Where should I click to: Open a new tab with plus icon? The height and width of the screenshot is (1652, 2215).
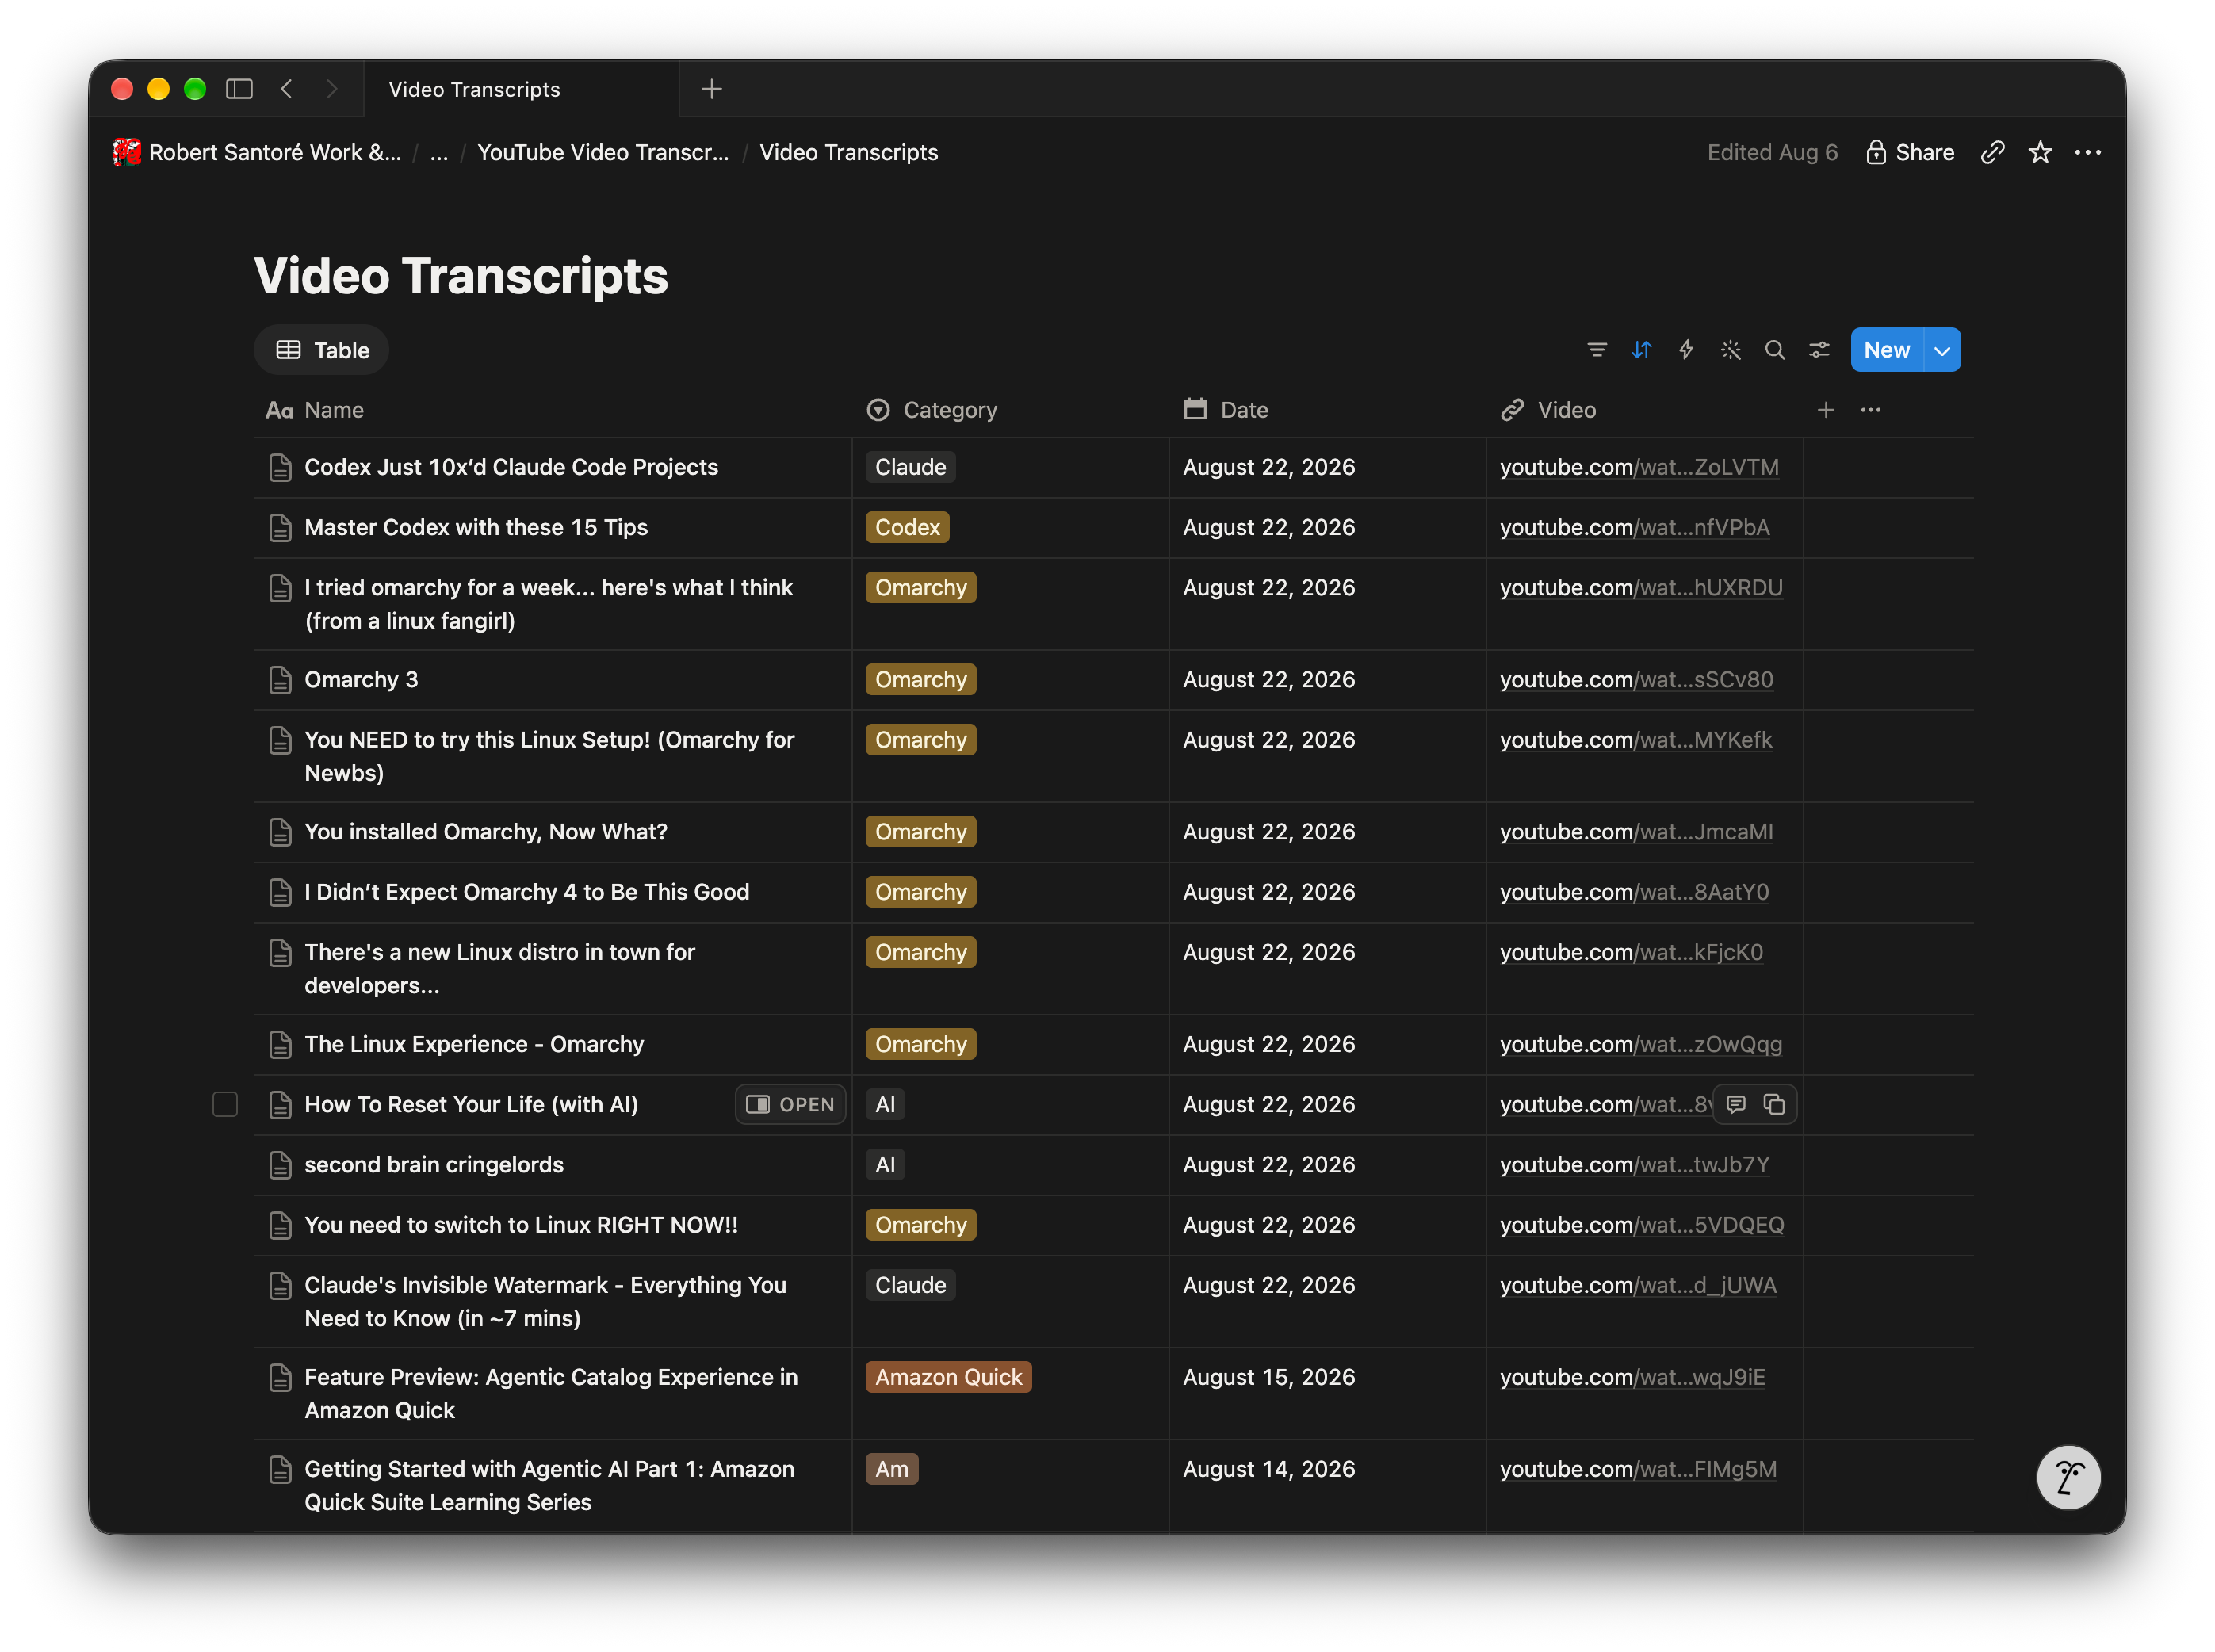(711, 89)
